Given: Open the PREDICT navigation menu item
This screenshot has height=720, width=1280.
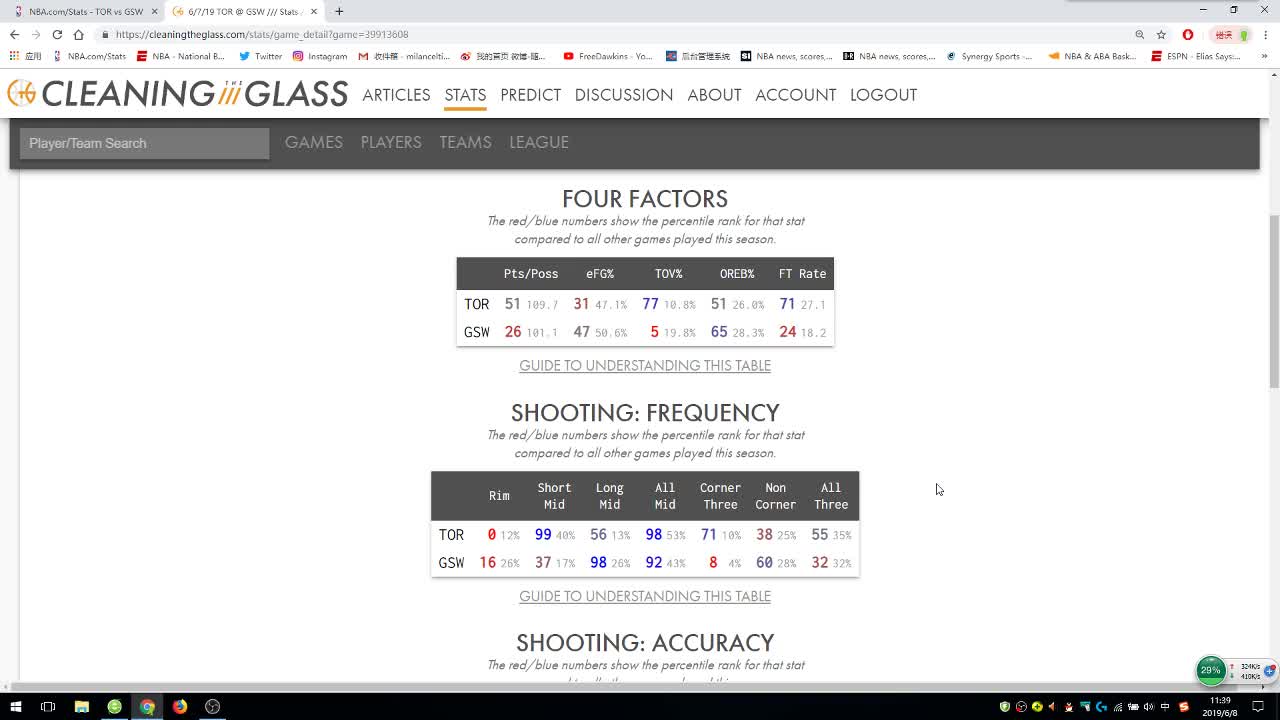Looking at the screenshot, I should (x=530, y=95).
